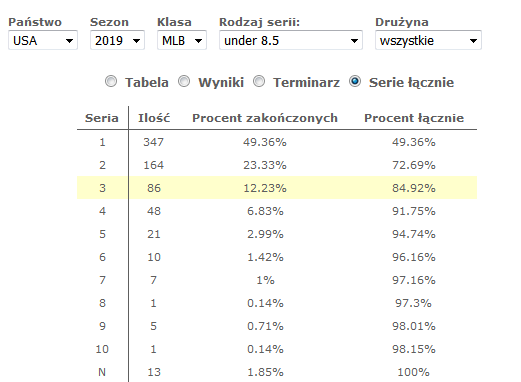Click the Ilość value 347 in row 1

click(154, 142)
